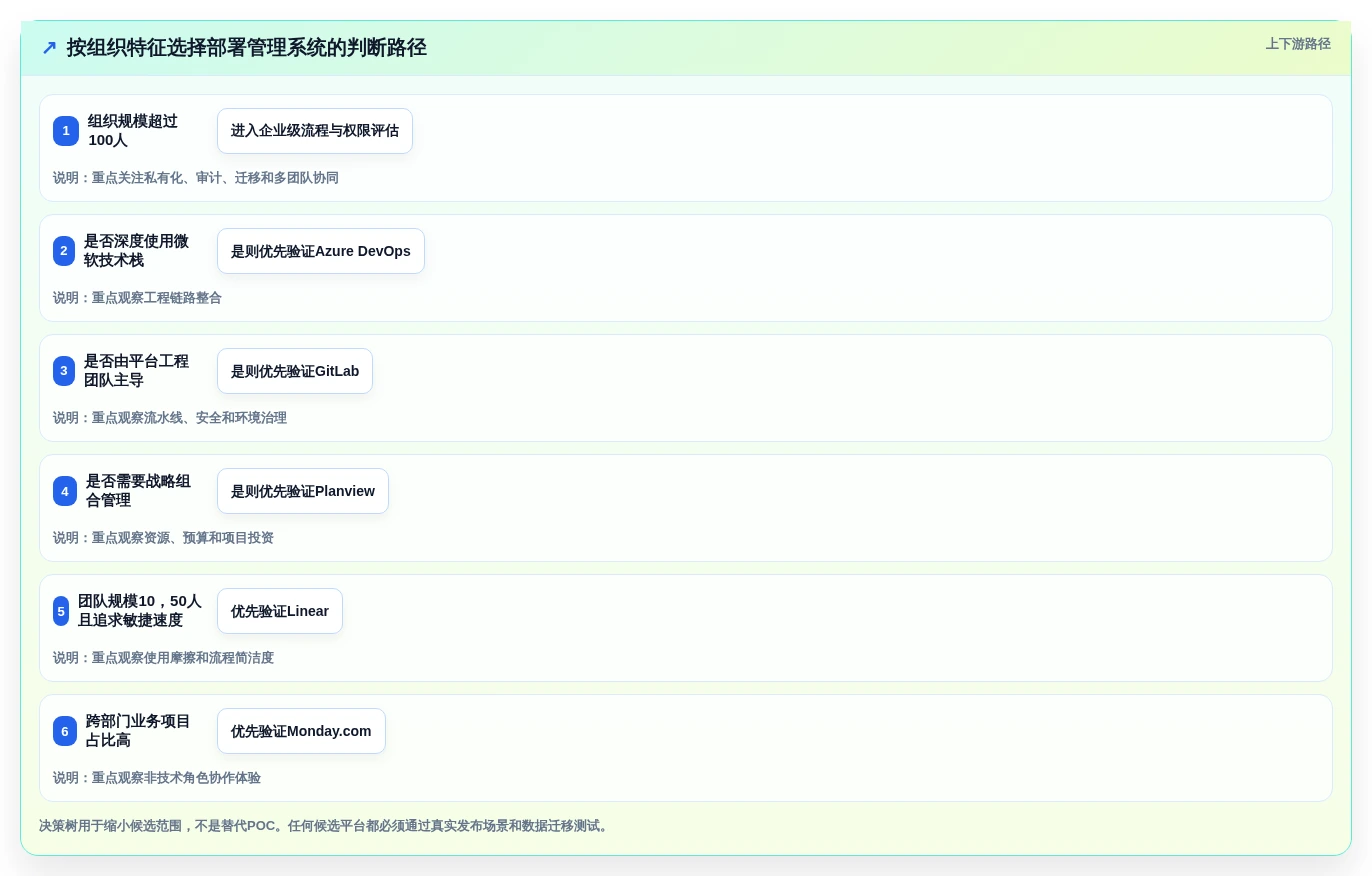The width and height of the screenshot is (1372, 876).
Task: Click the step 4 number badge
Action: (65, 491)
